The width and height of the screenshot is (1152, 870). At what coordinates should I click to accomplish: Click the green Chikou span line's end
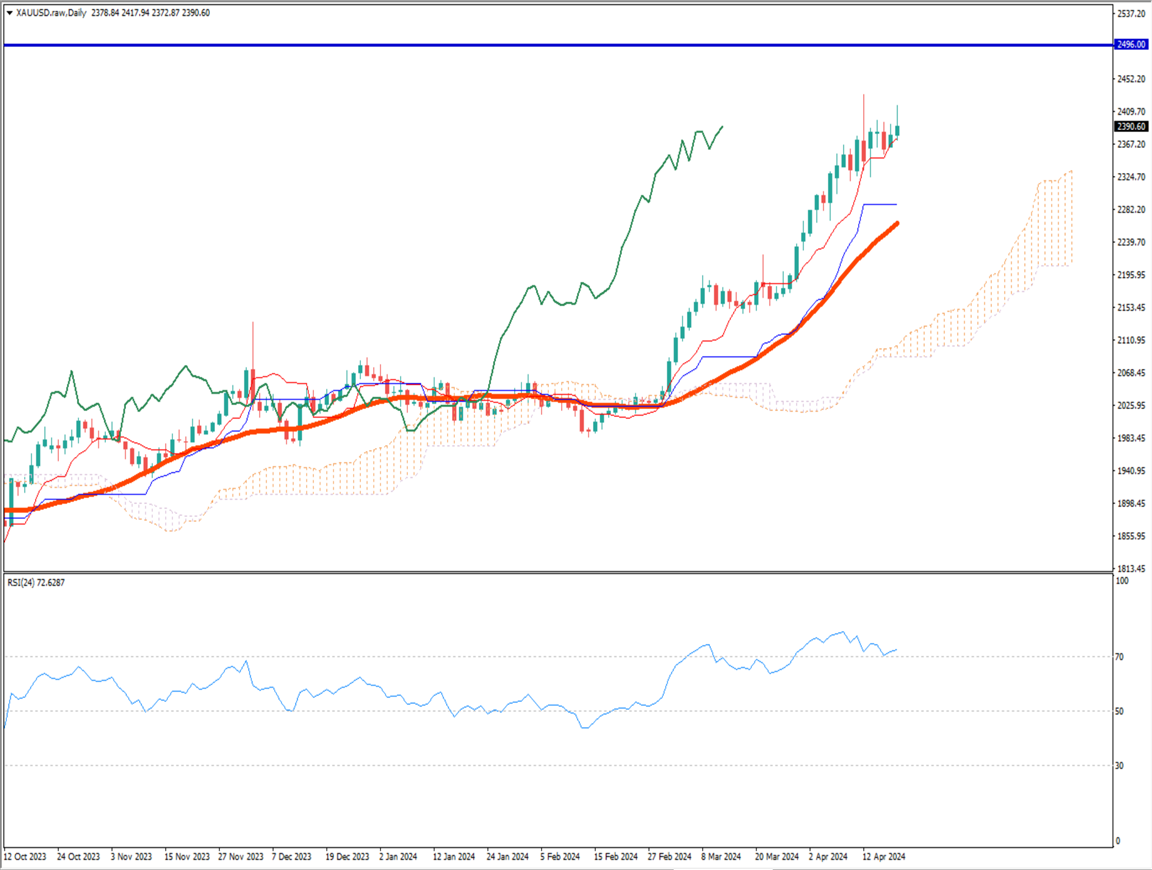point(722,127)
